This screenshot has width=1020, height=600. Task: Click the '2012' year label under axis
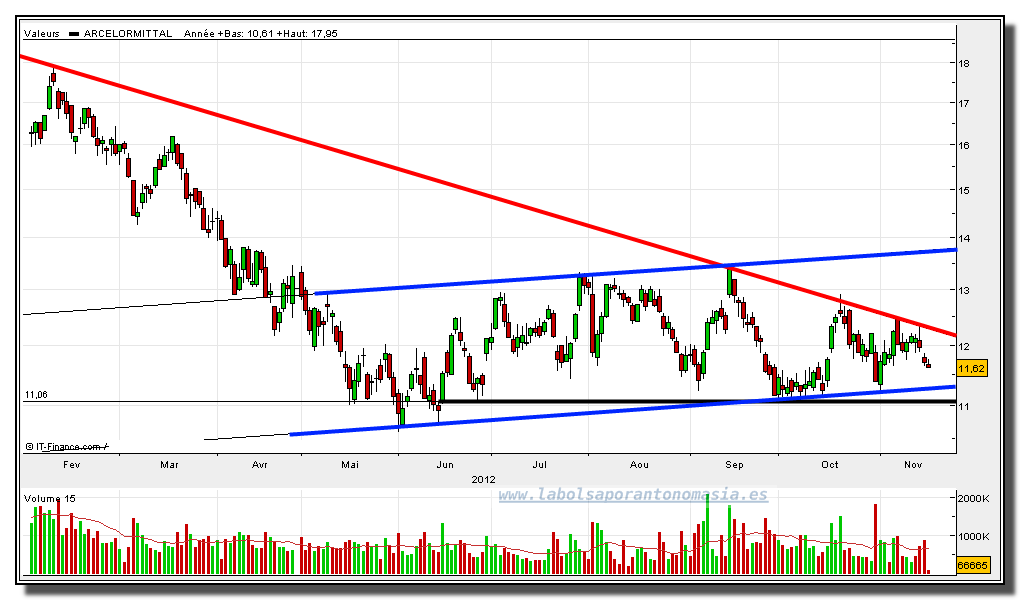483,479
